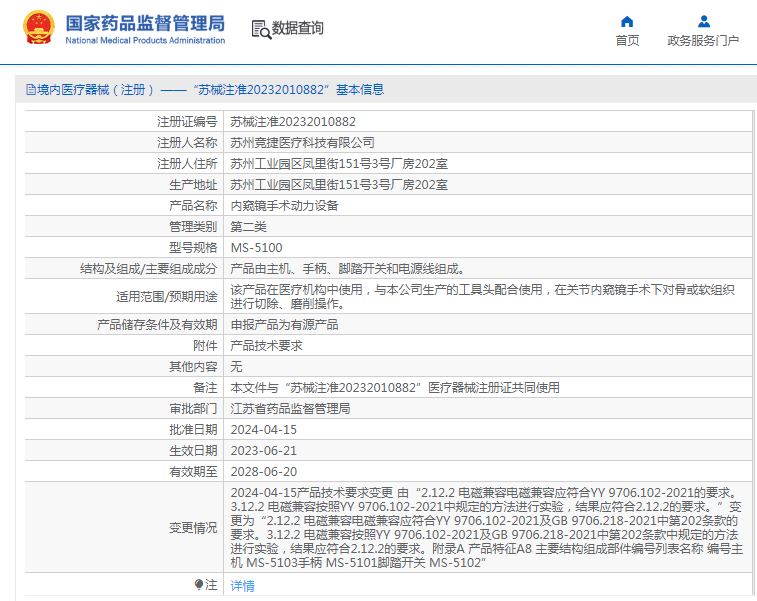This screenshot has height=601, width=757.
Task: Click the 产品名称 label
Action: click(x=193, y=206)
